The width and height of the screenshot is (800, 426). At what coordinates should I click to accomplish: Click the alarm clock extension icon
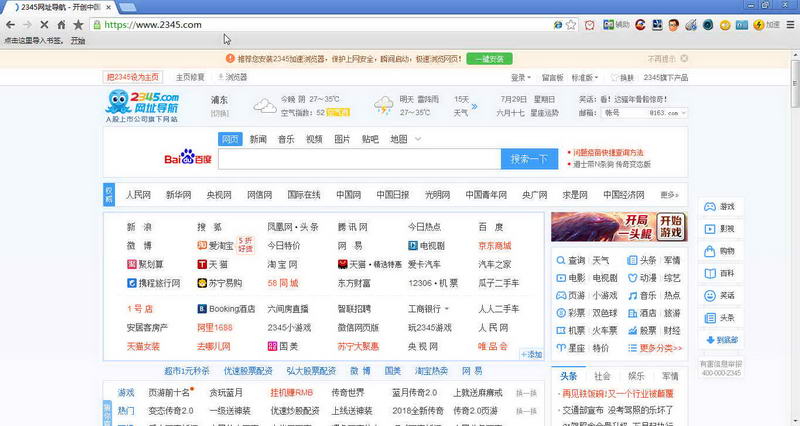(591, 24)
